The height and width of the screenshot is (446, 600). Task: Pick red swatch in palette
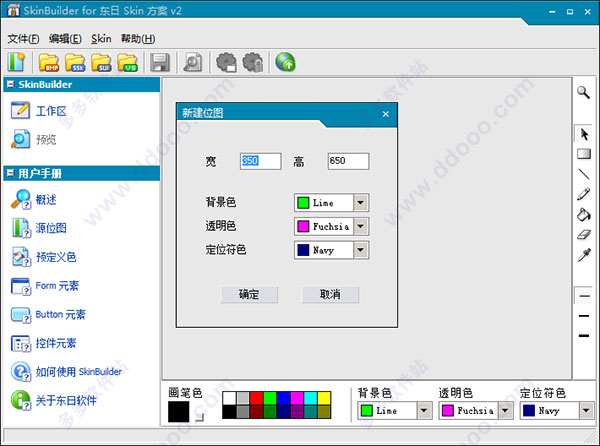(256, 398)
